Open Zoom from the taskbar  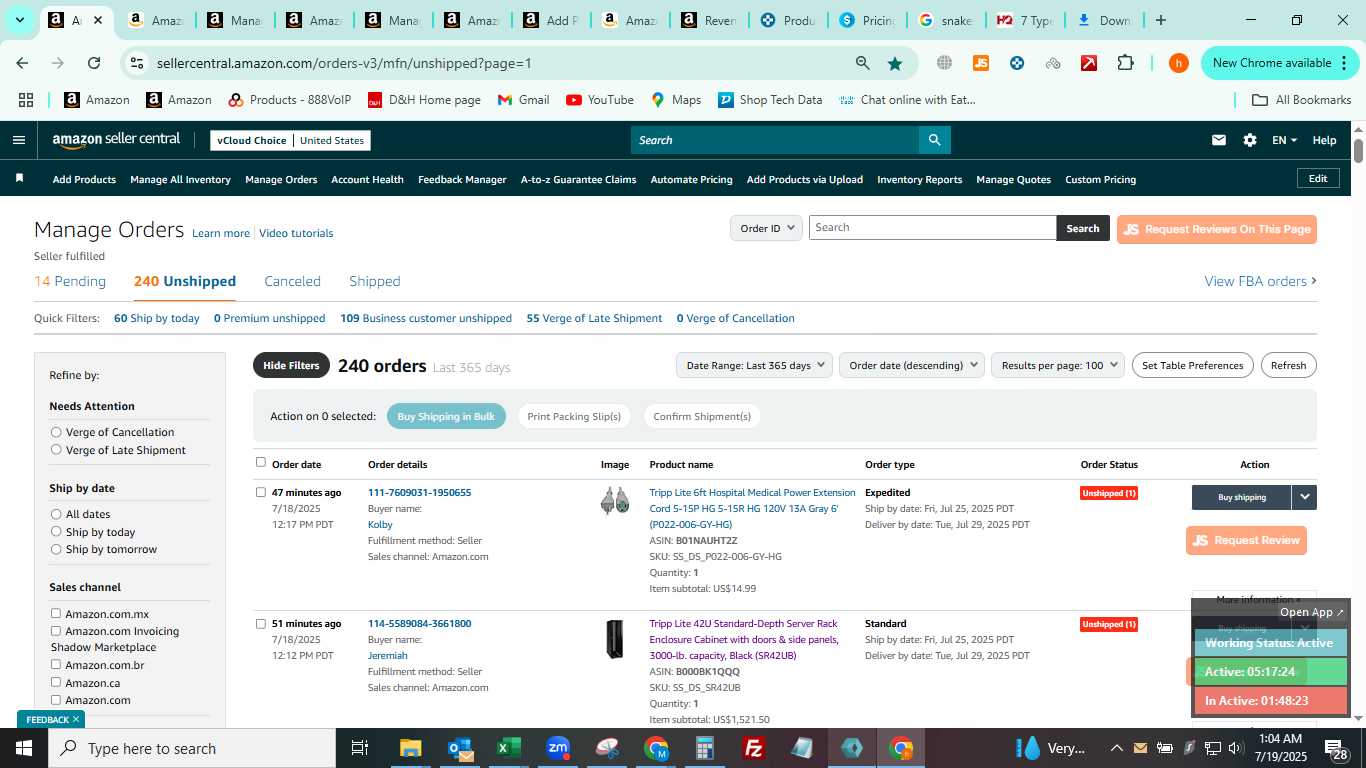click(x=558, y=748)
